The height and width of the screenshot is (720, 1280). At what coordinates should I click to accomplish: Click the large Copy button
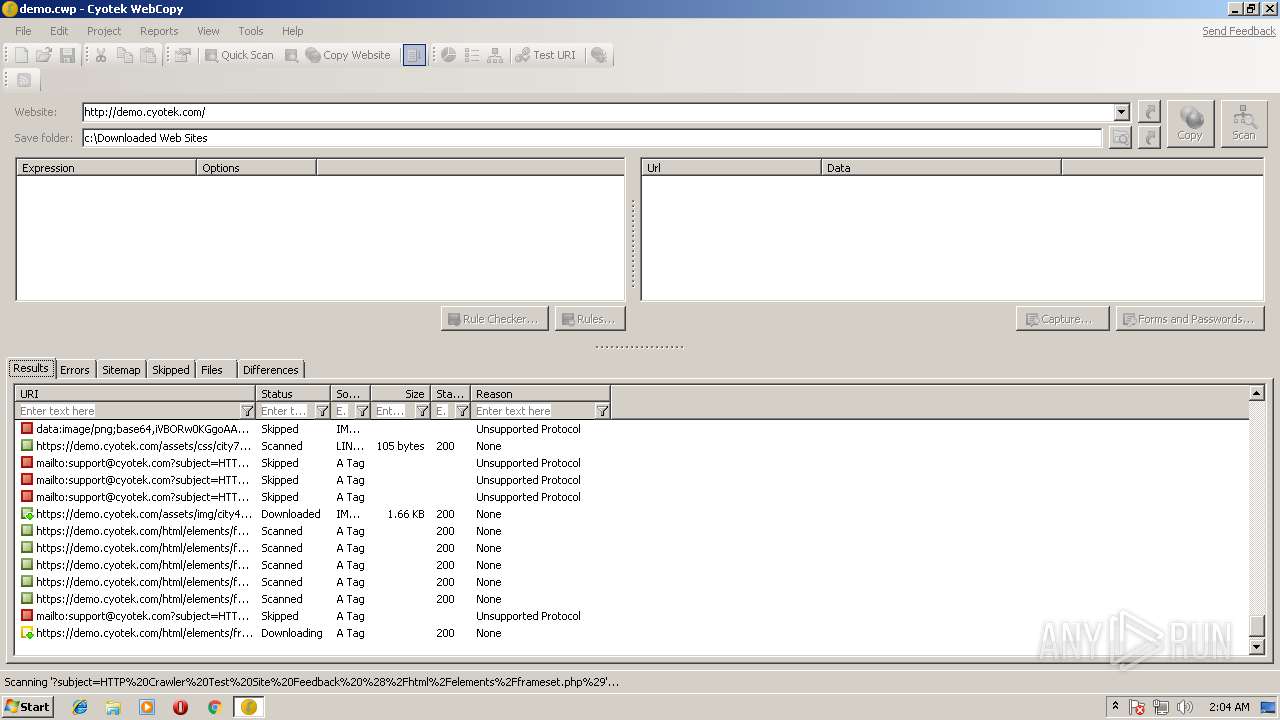point(1190,124)
